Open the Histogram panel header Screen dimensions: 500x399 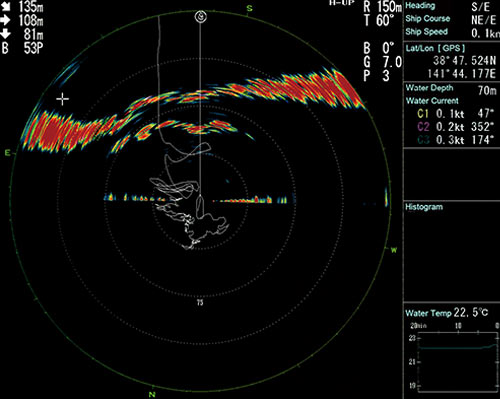(x=424, y=207)
